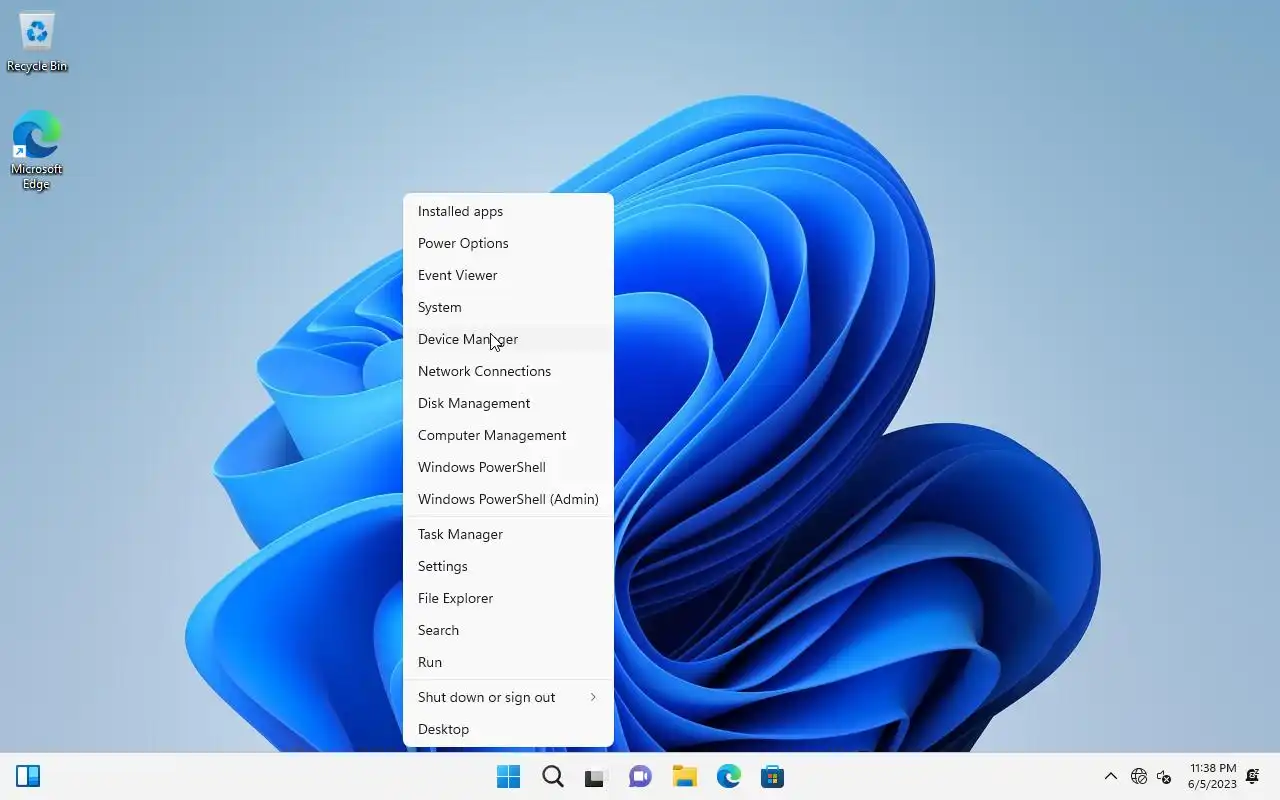Select Desktop at the menu bottom
This screenshot has height=800, width=1280.
point(508,729)
